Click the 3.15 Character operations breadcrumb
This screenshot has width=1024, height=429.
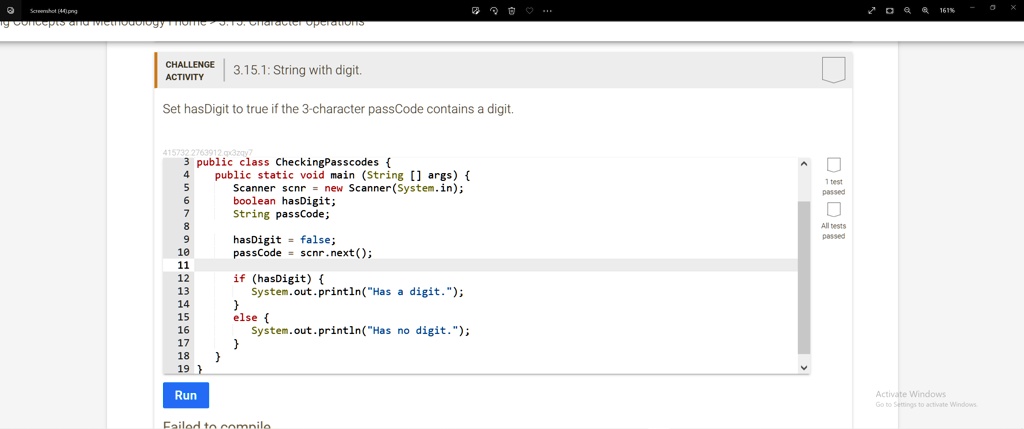[x=291, y=24]
